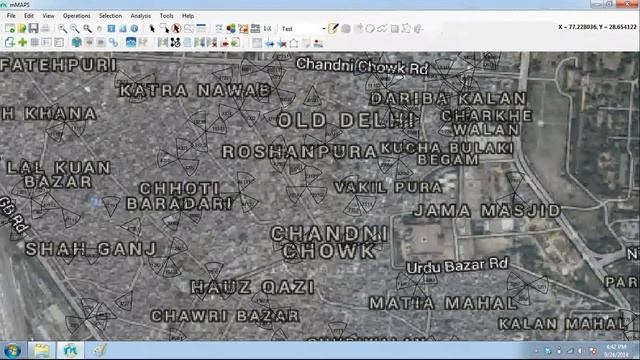The height and width of the screenshot is (360, 640).
Task: Click the red circled cursor tool
Action: click(176, 29)
